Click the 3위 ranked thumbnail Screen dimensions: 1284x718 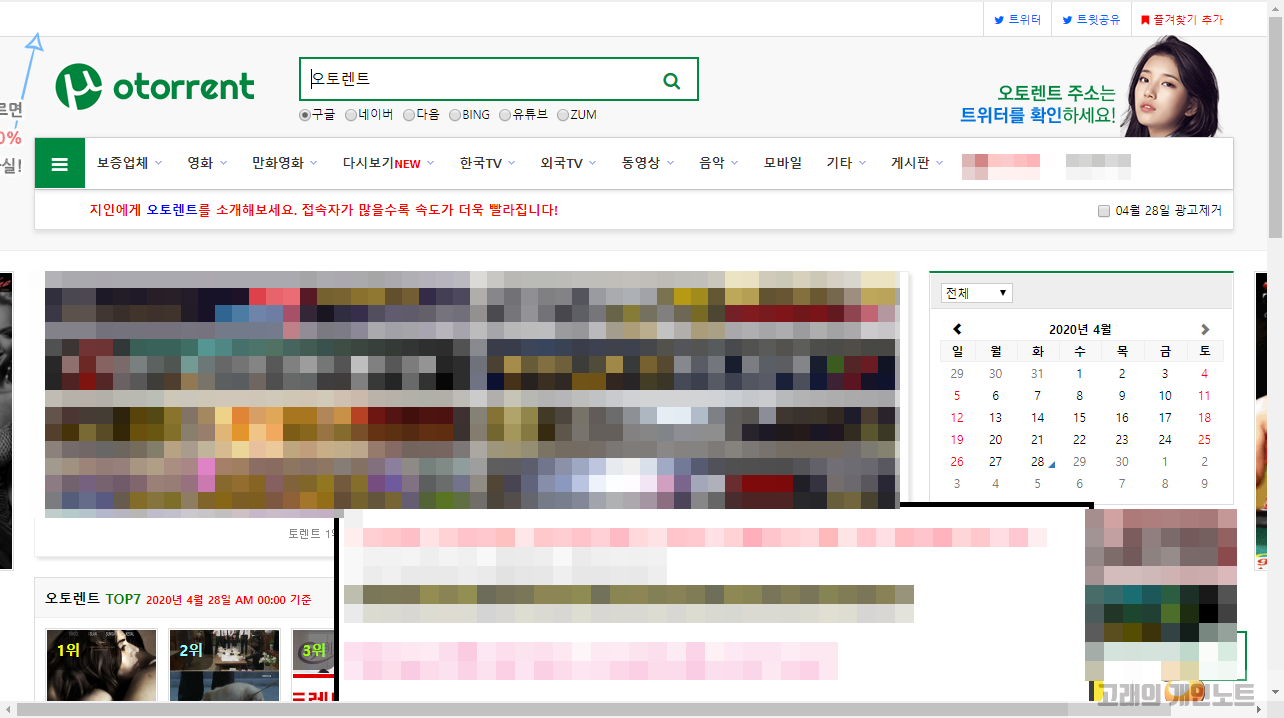click(x=313, y=665)
